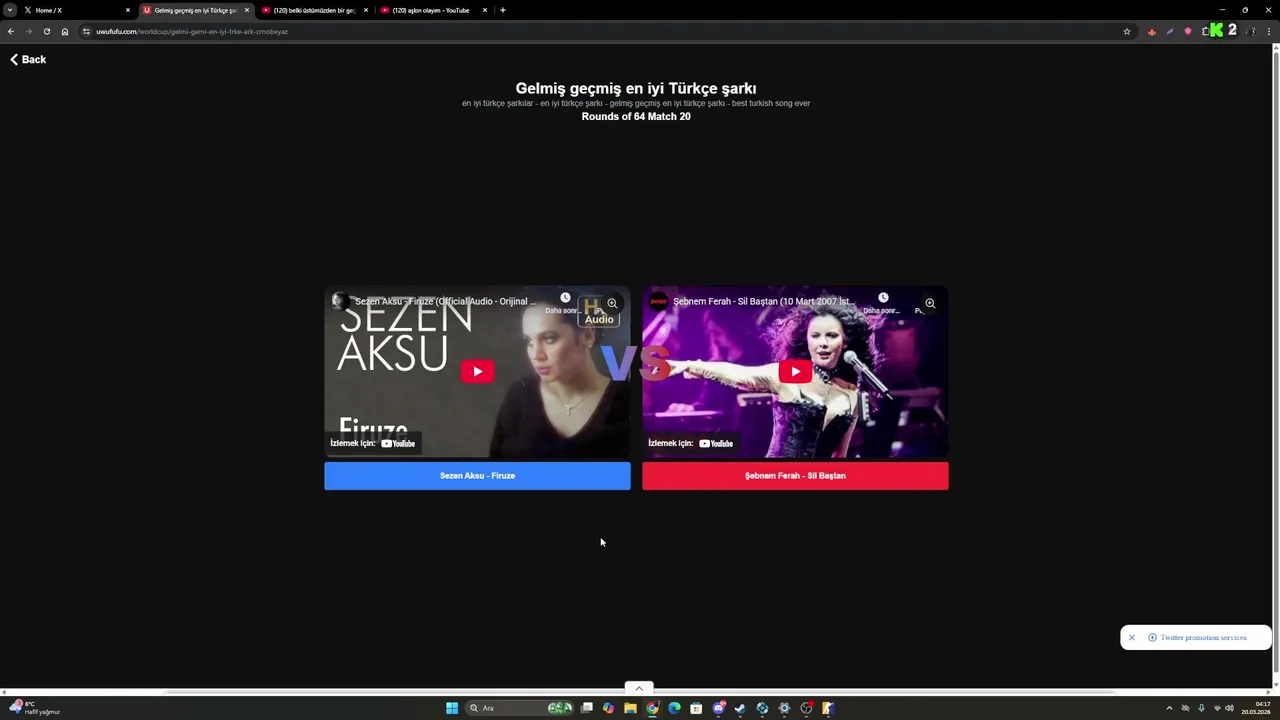Open channel avatar on Sezen Aksu video
Image resolution: width=1280 pixels, height=720 pixels.
pyautogui.click(x=340, y=301)
